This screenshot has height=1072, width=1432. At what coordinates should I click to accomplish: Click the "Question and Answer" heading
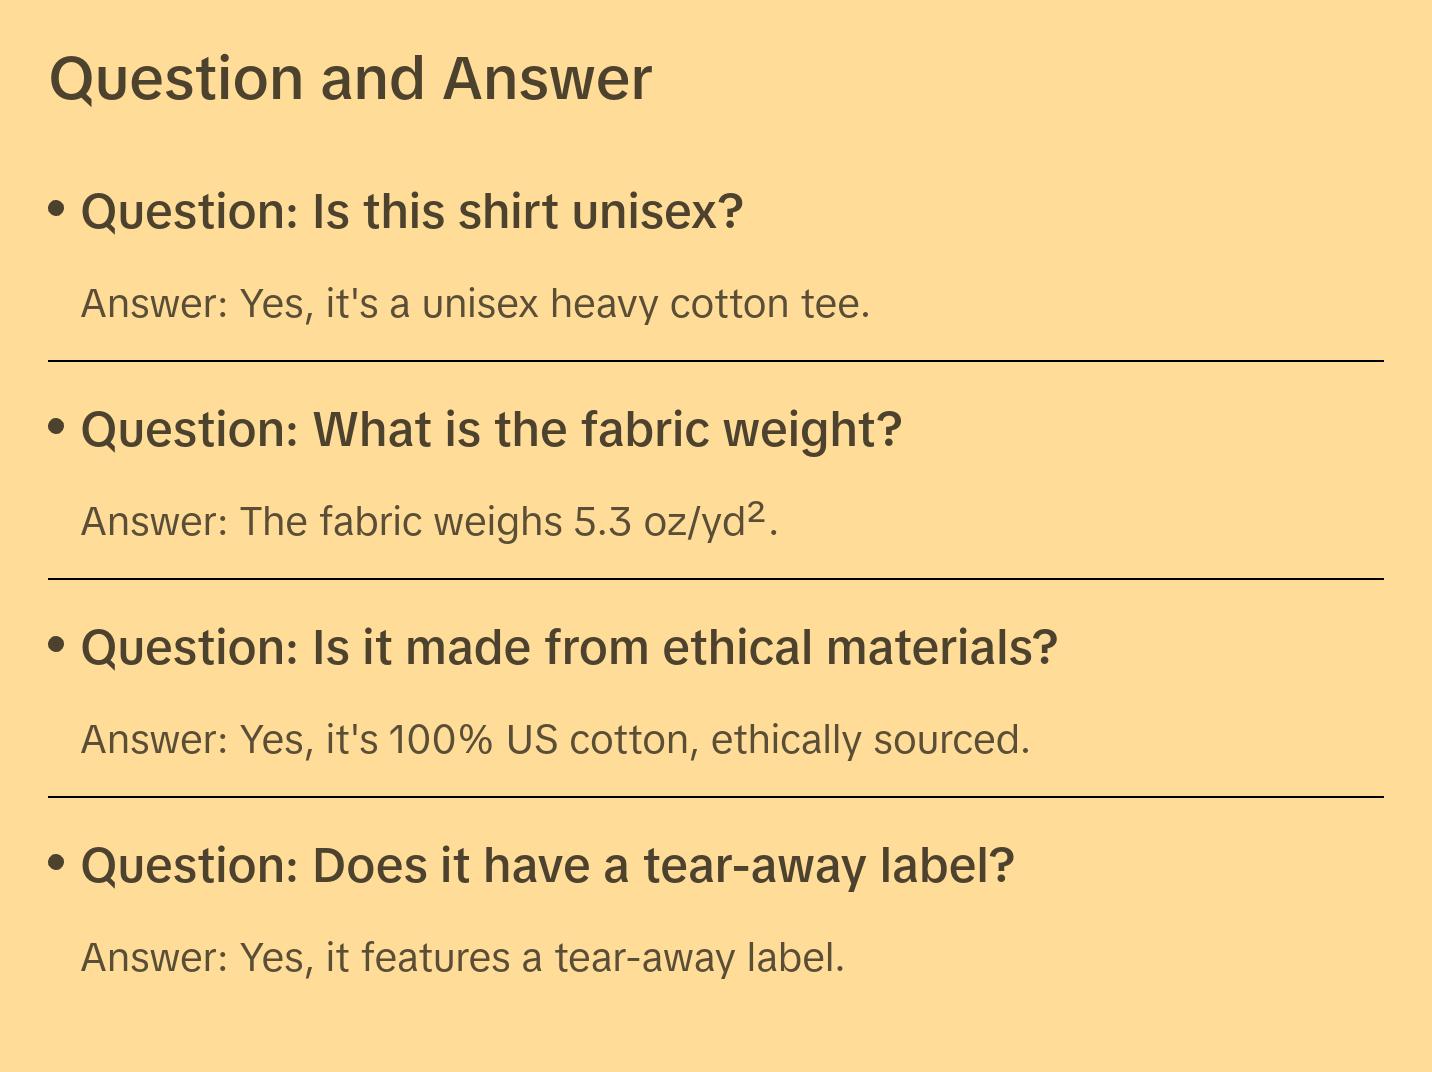point(350,79)
